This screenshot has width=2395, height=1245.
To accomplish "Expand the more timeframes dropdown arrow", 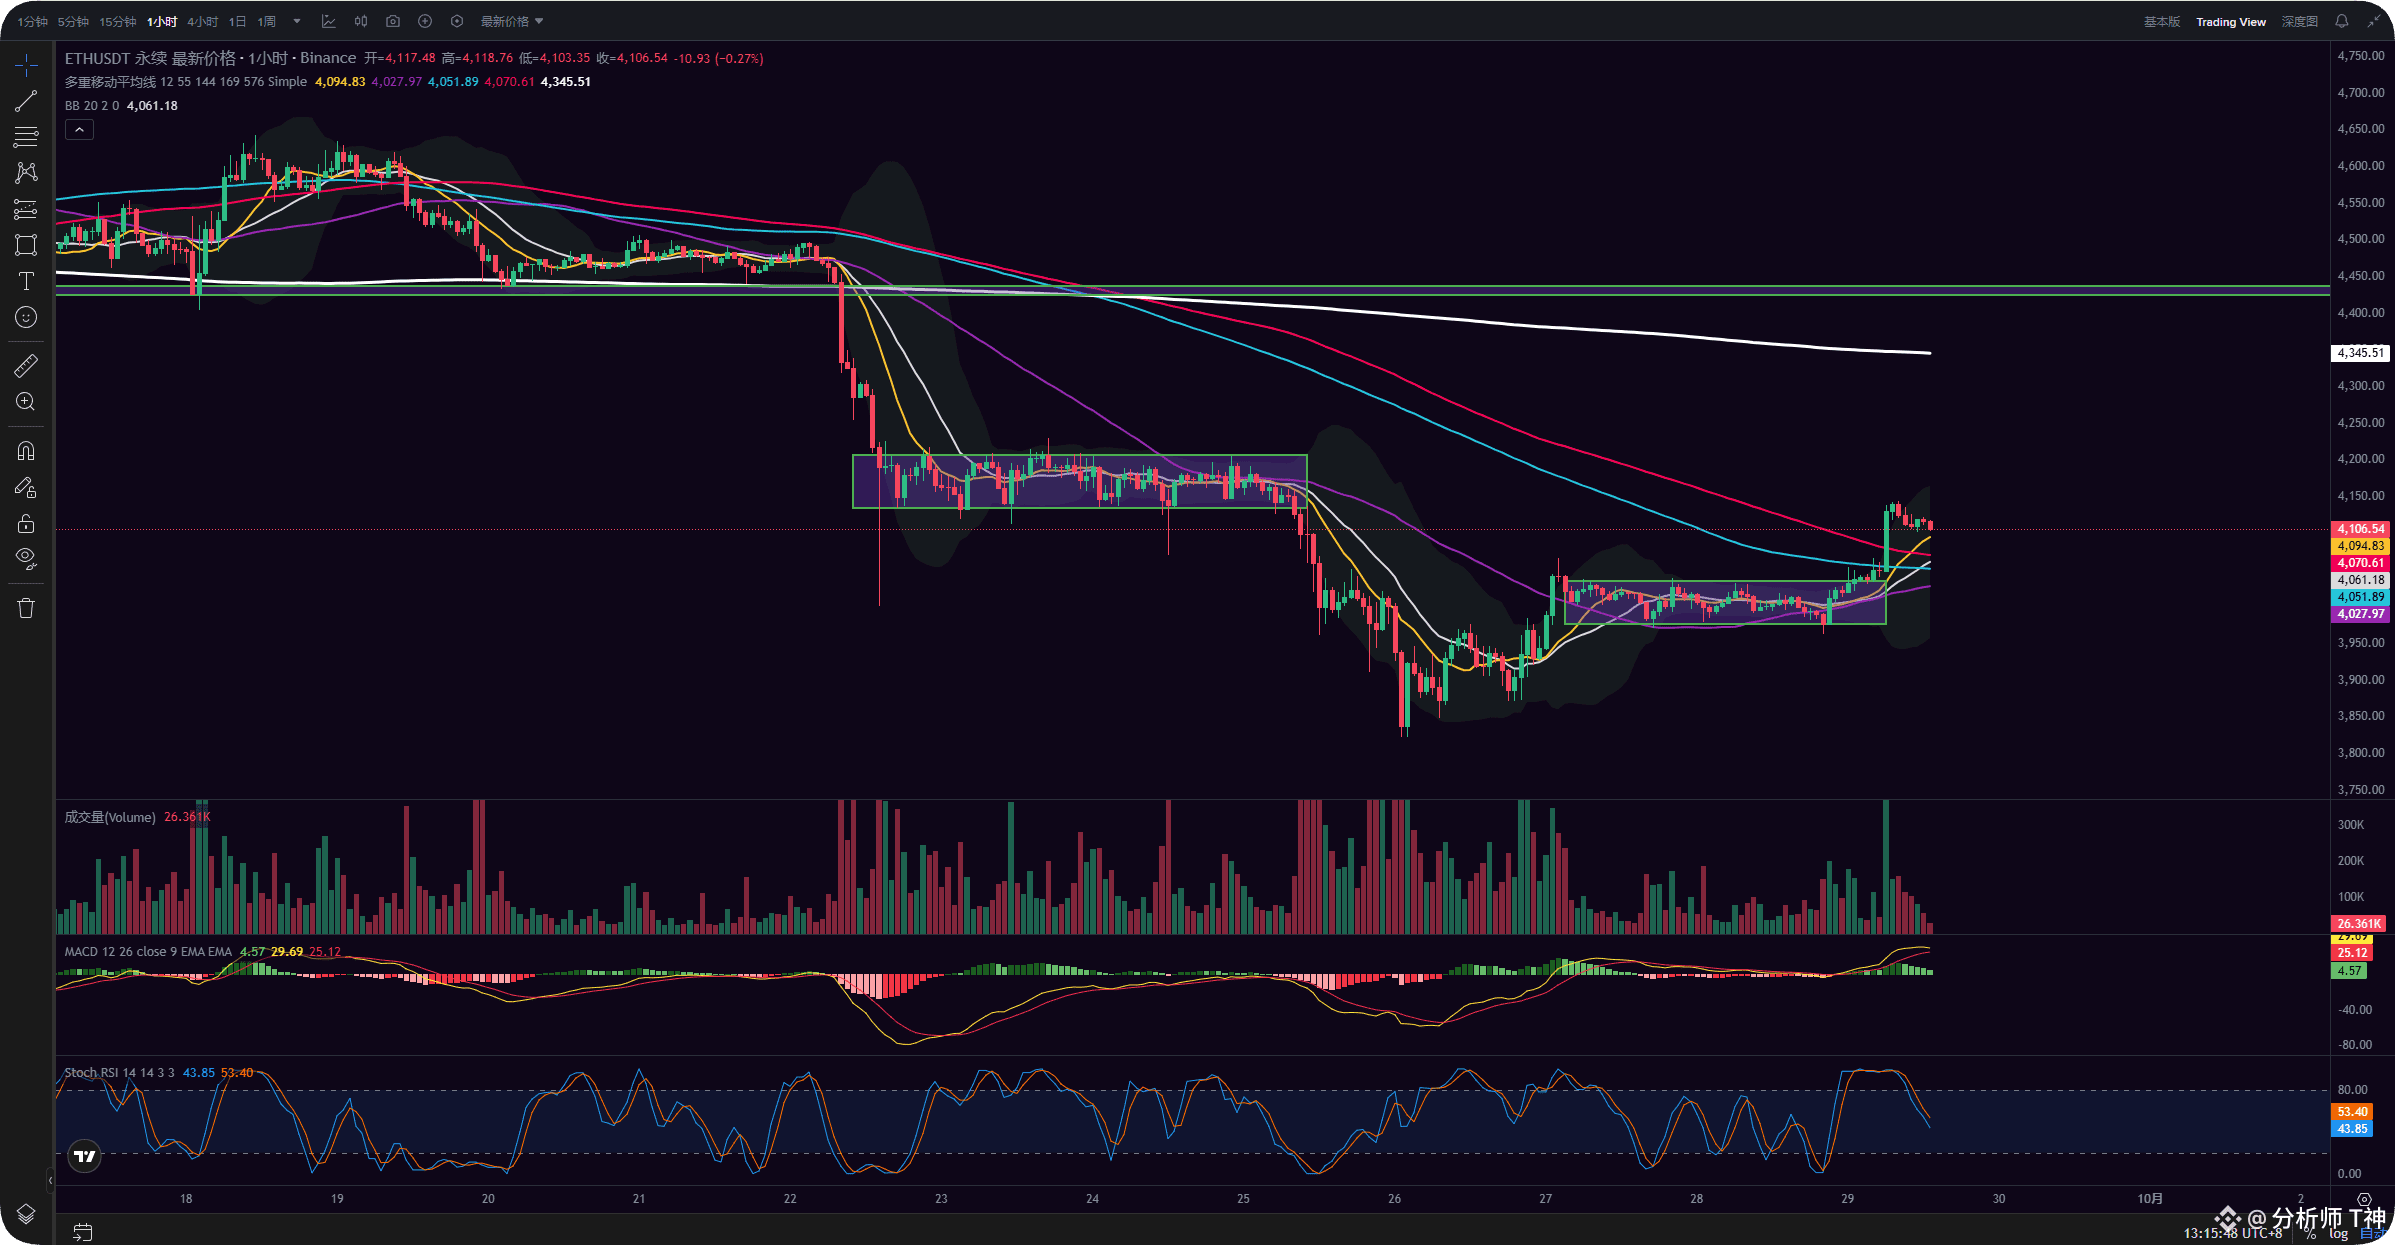I will [297, 21].
